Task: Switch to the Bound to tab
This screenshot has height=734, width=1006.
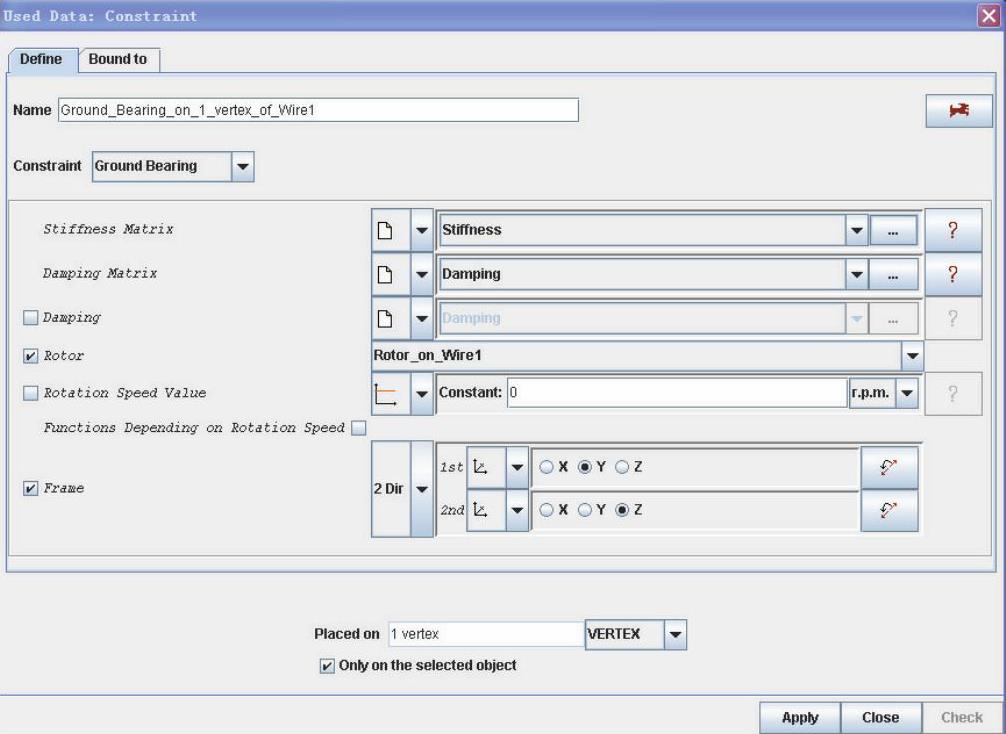Action: 118,59
